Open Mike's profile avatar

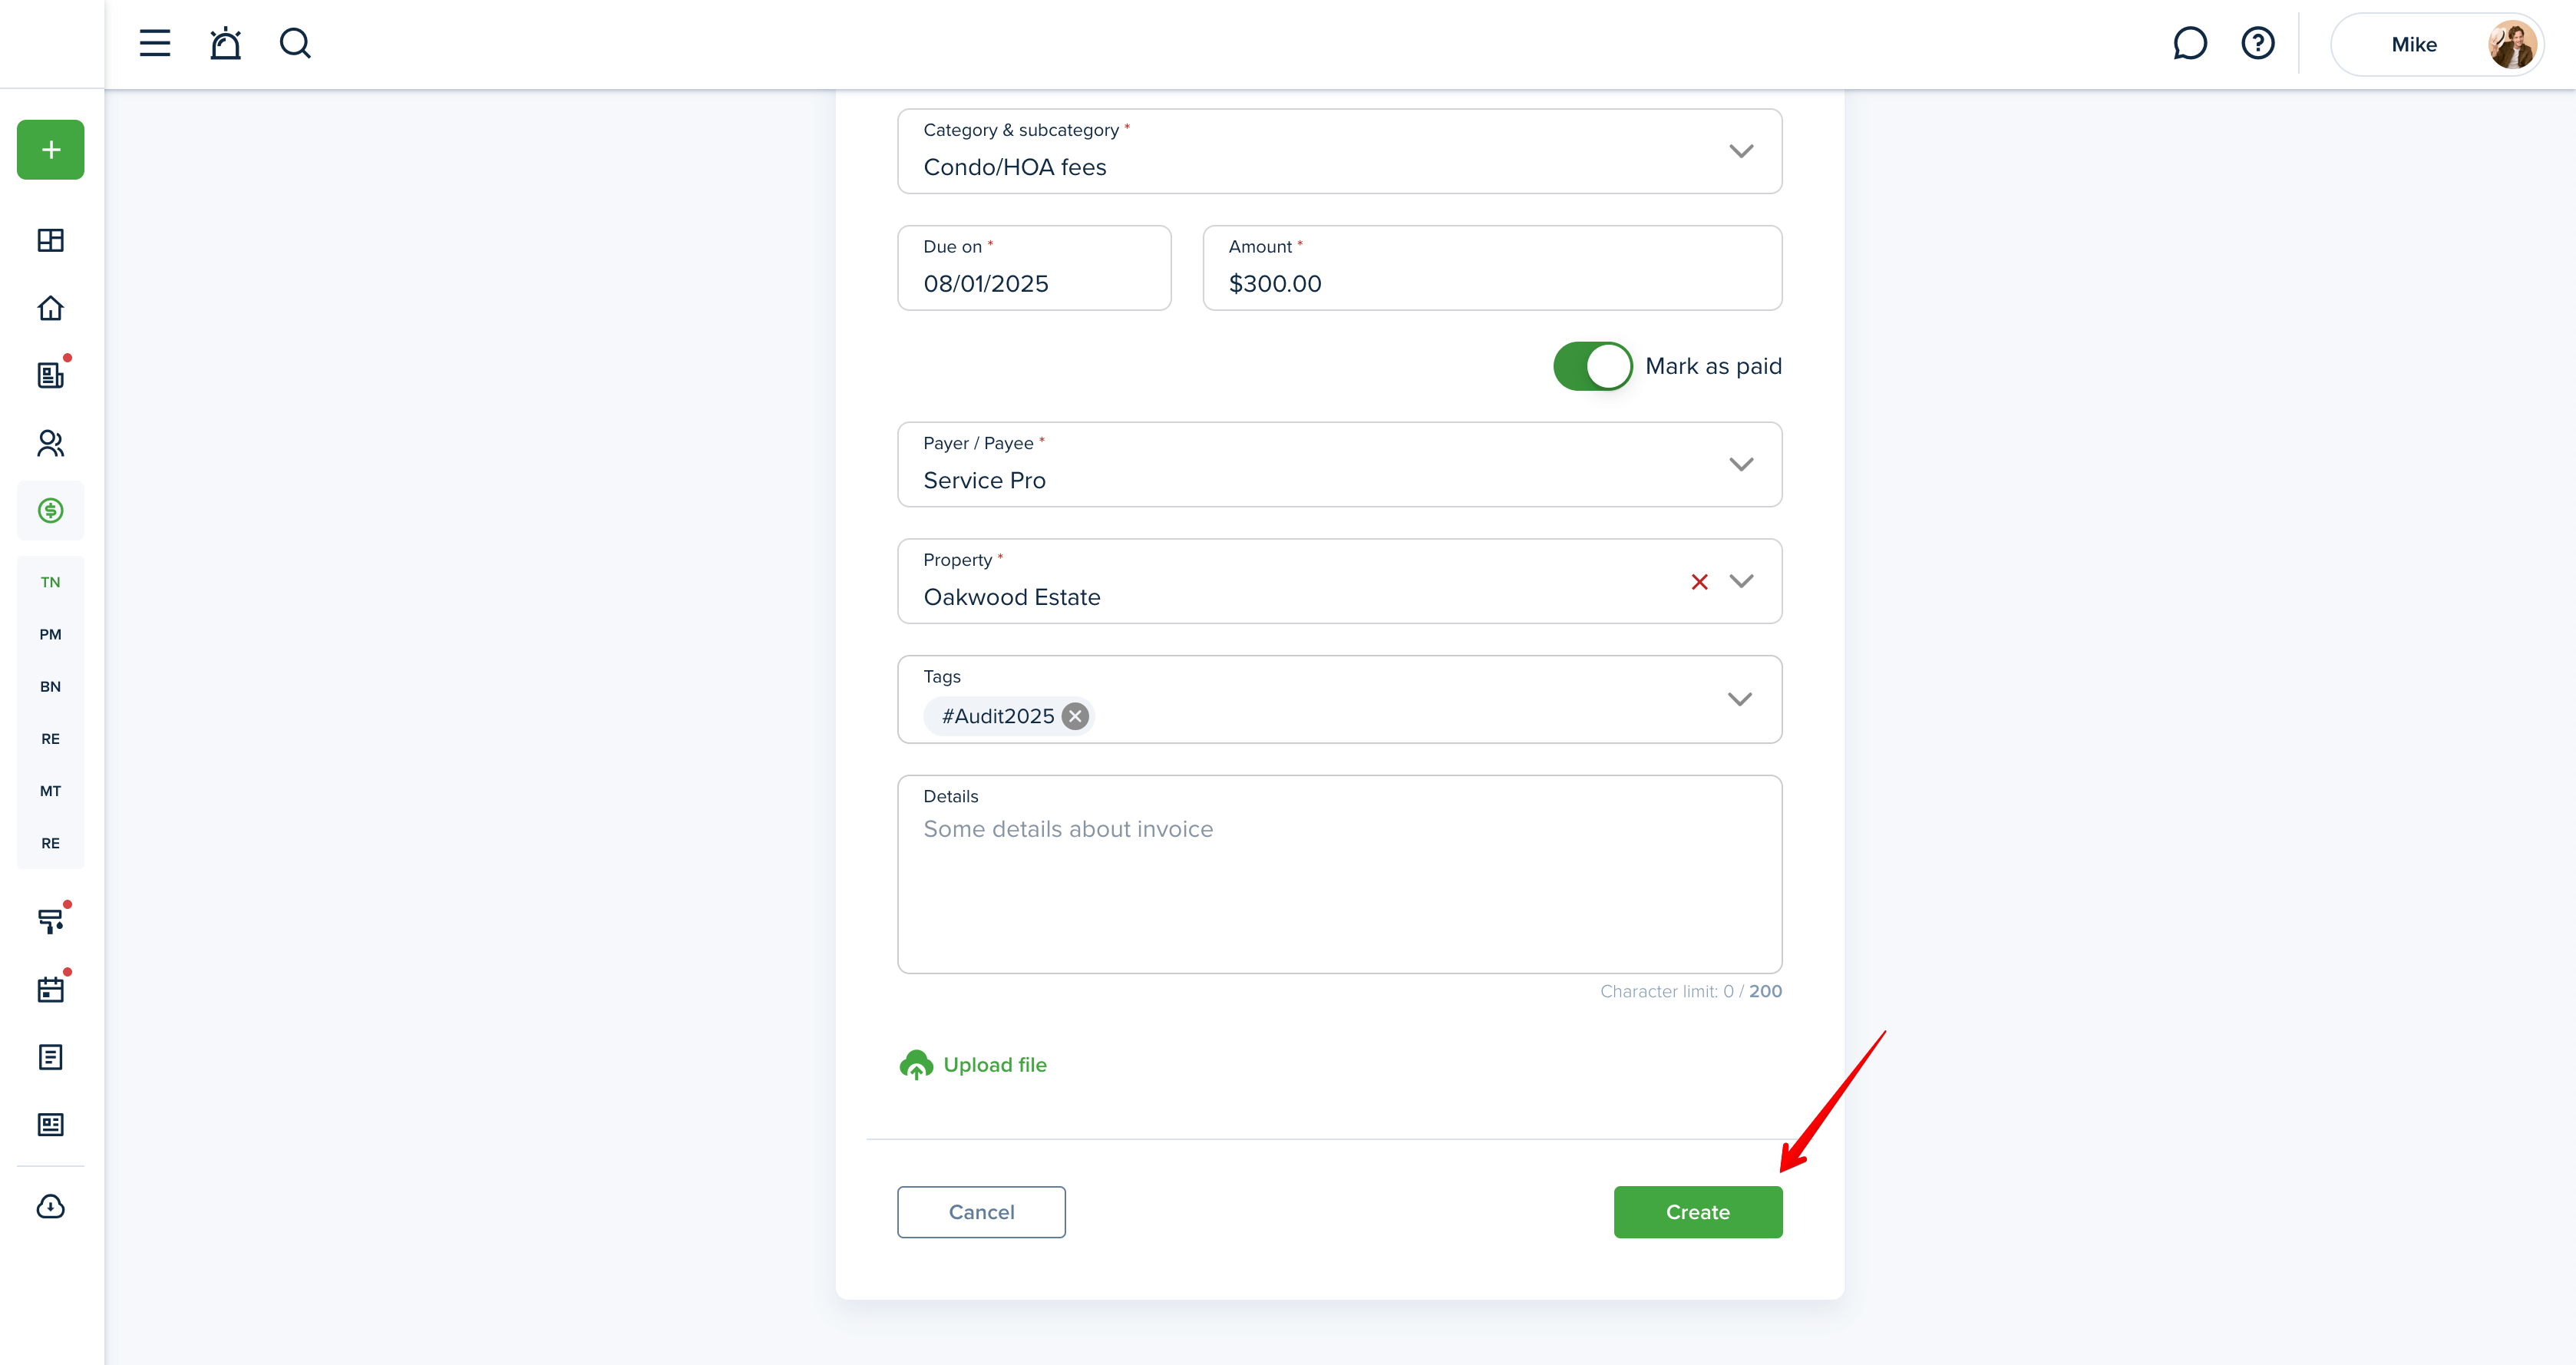click(2512, 44)
